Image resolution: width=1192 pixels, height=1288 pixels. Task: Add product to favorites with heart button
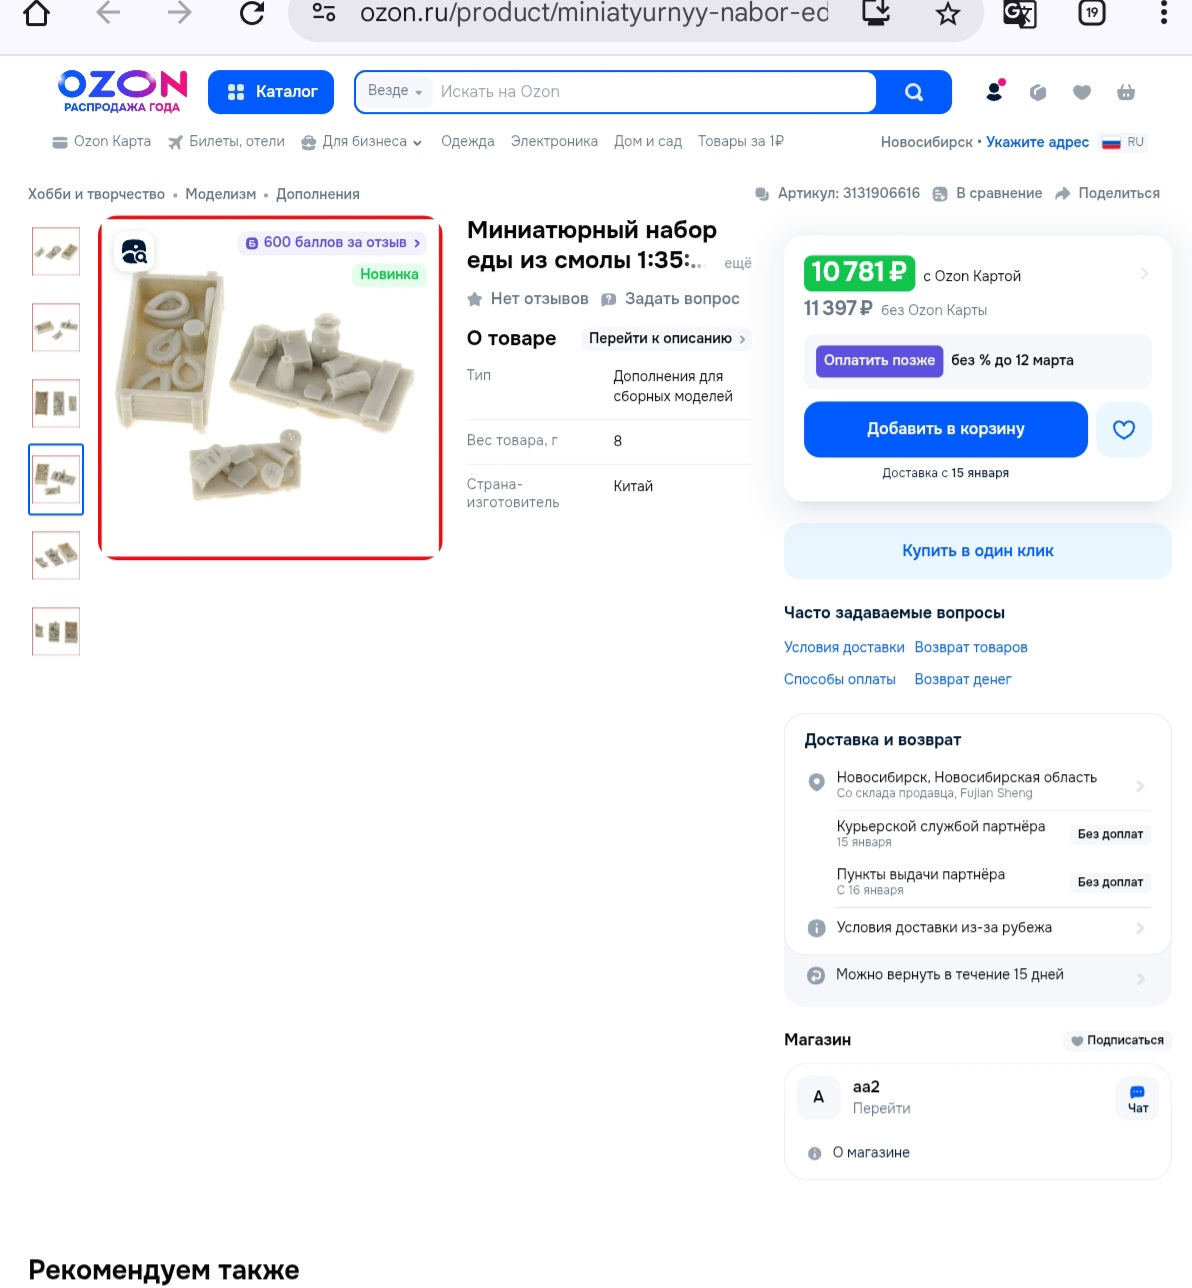coord(1124,429)
